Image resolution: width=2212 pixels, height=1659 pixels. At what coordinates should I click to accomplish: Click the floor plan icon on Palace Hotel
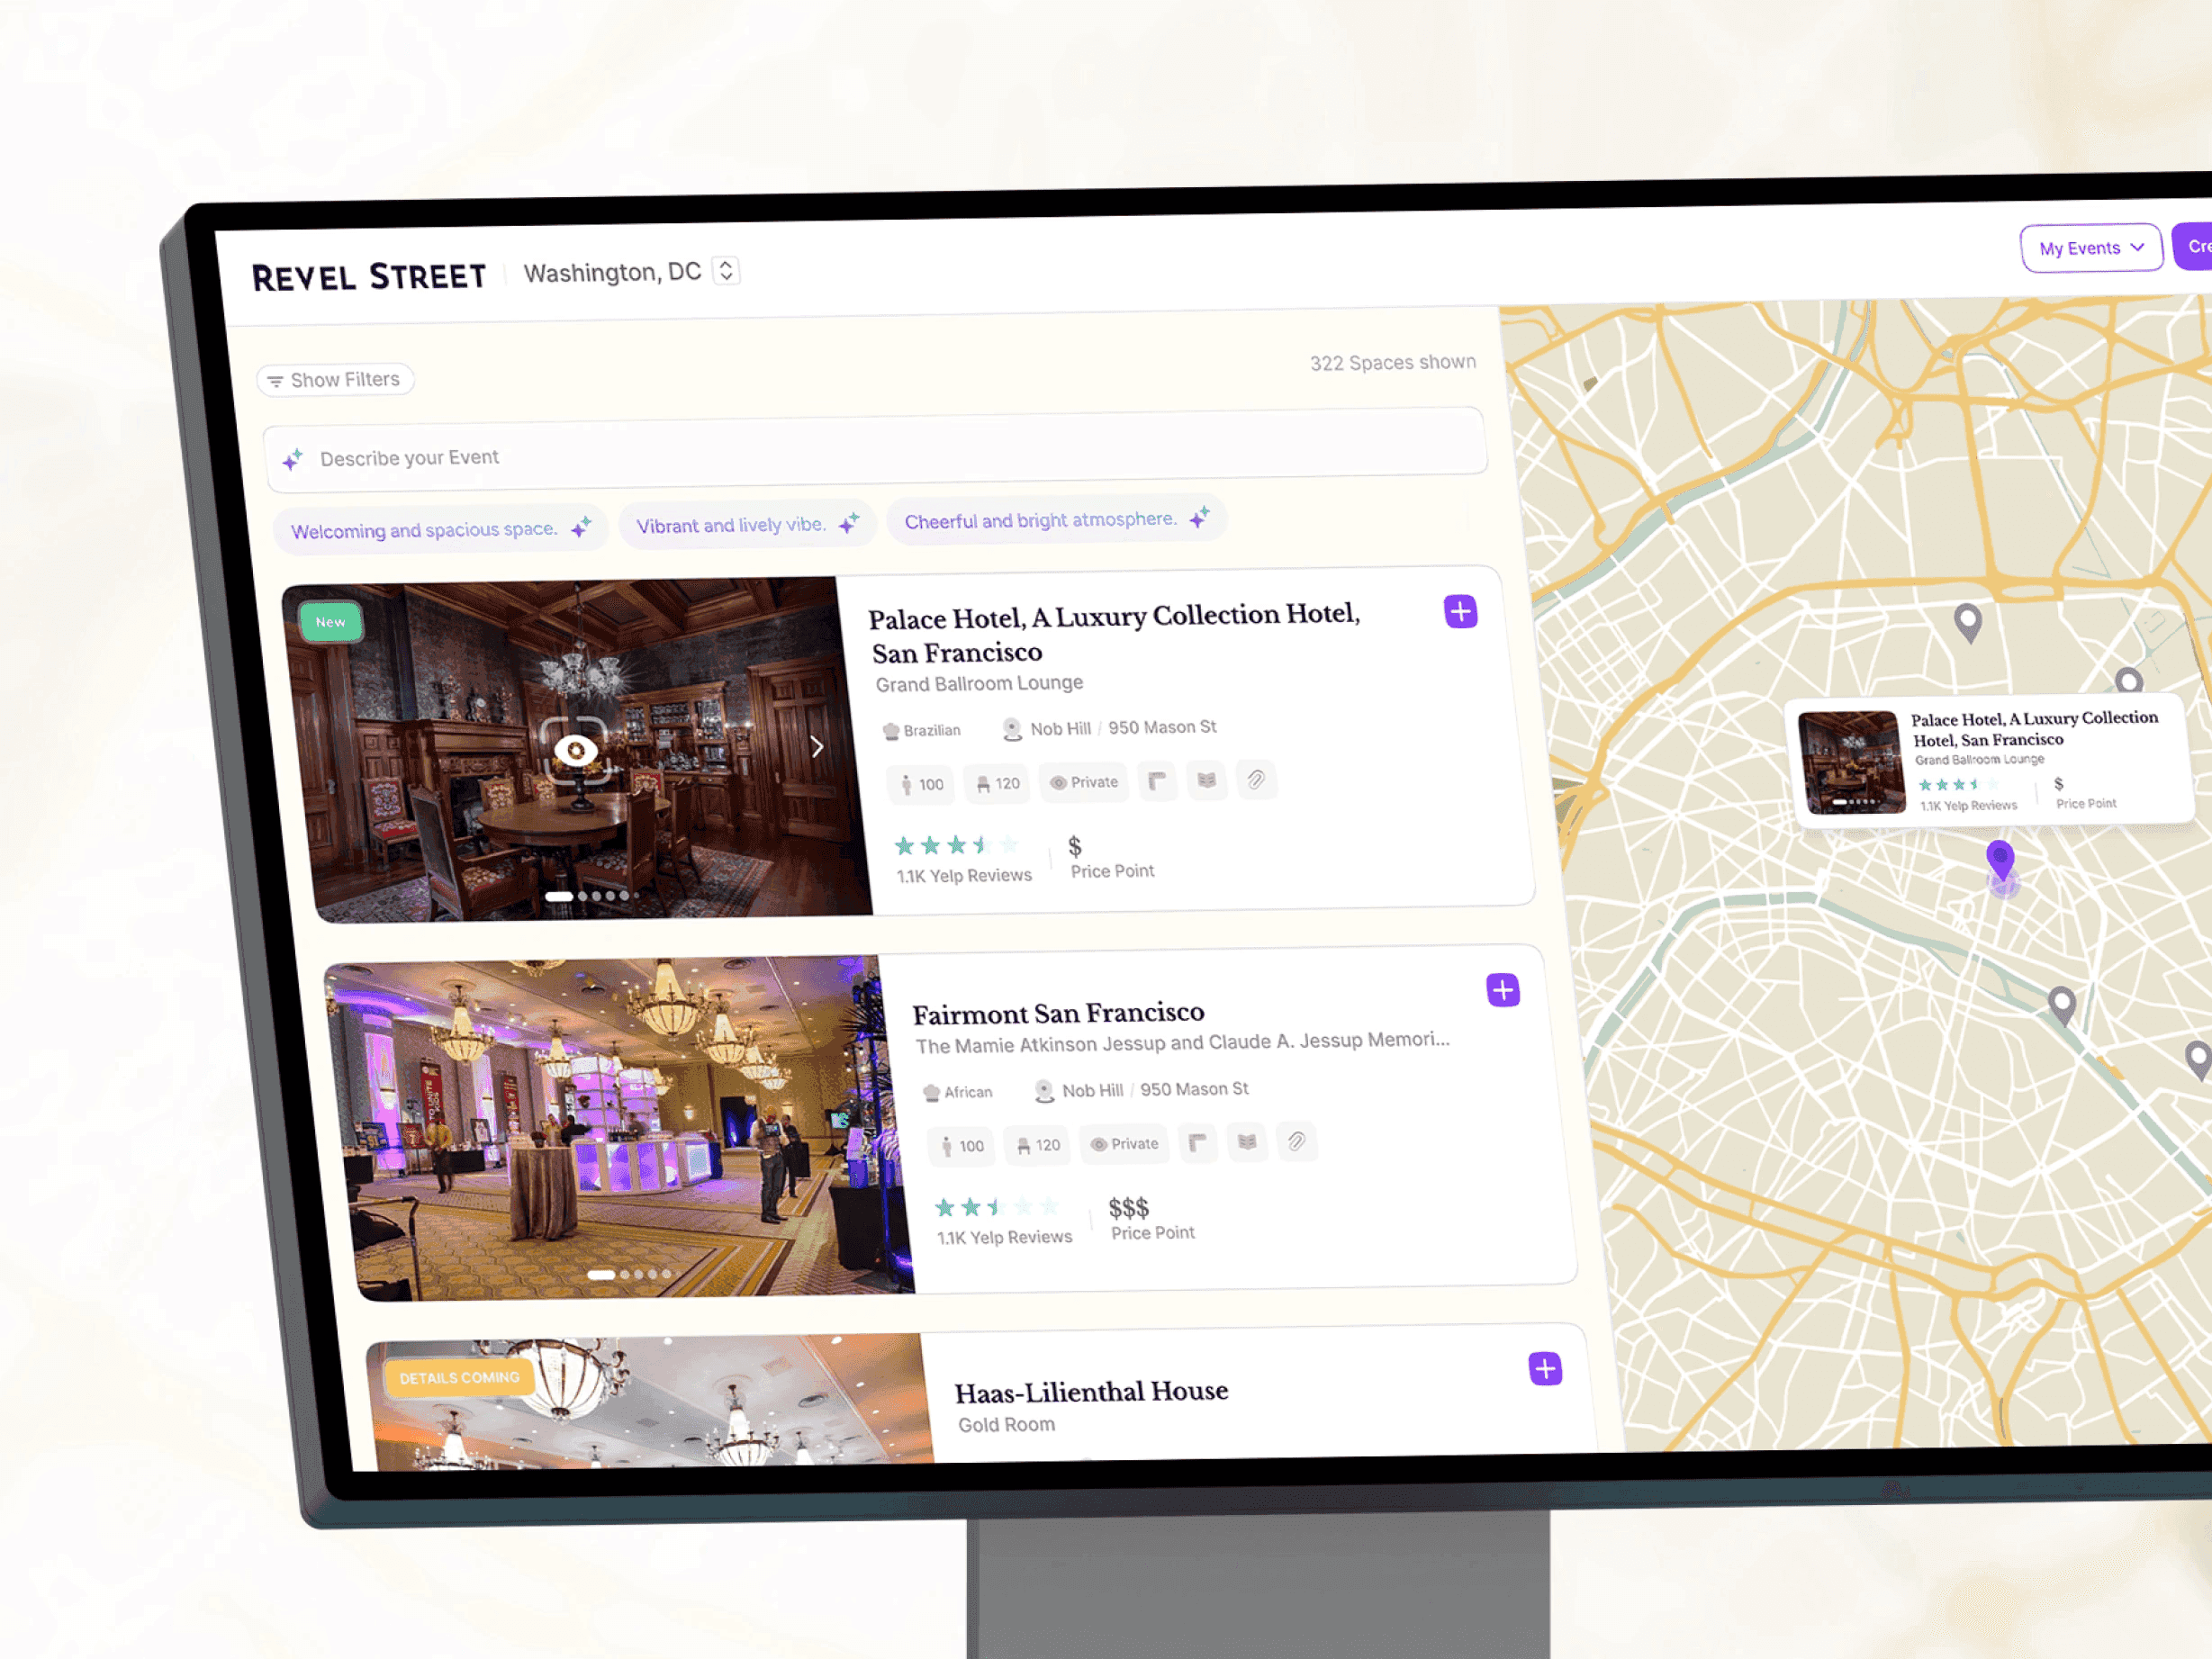click(x=1157, y=781)
